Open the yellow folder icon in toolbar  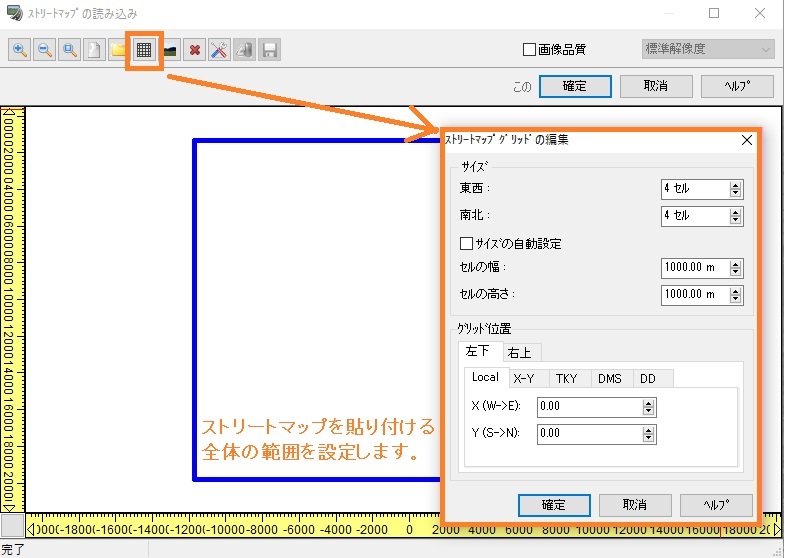[x=118, y=49]
